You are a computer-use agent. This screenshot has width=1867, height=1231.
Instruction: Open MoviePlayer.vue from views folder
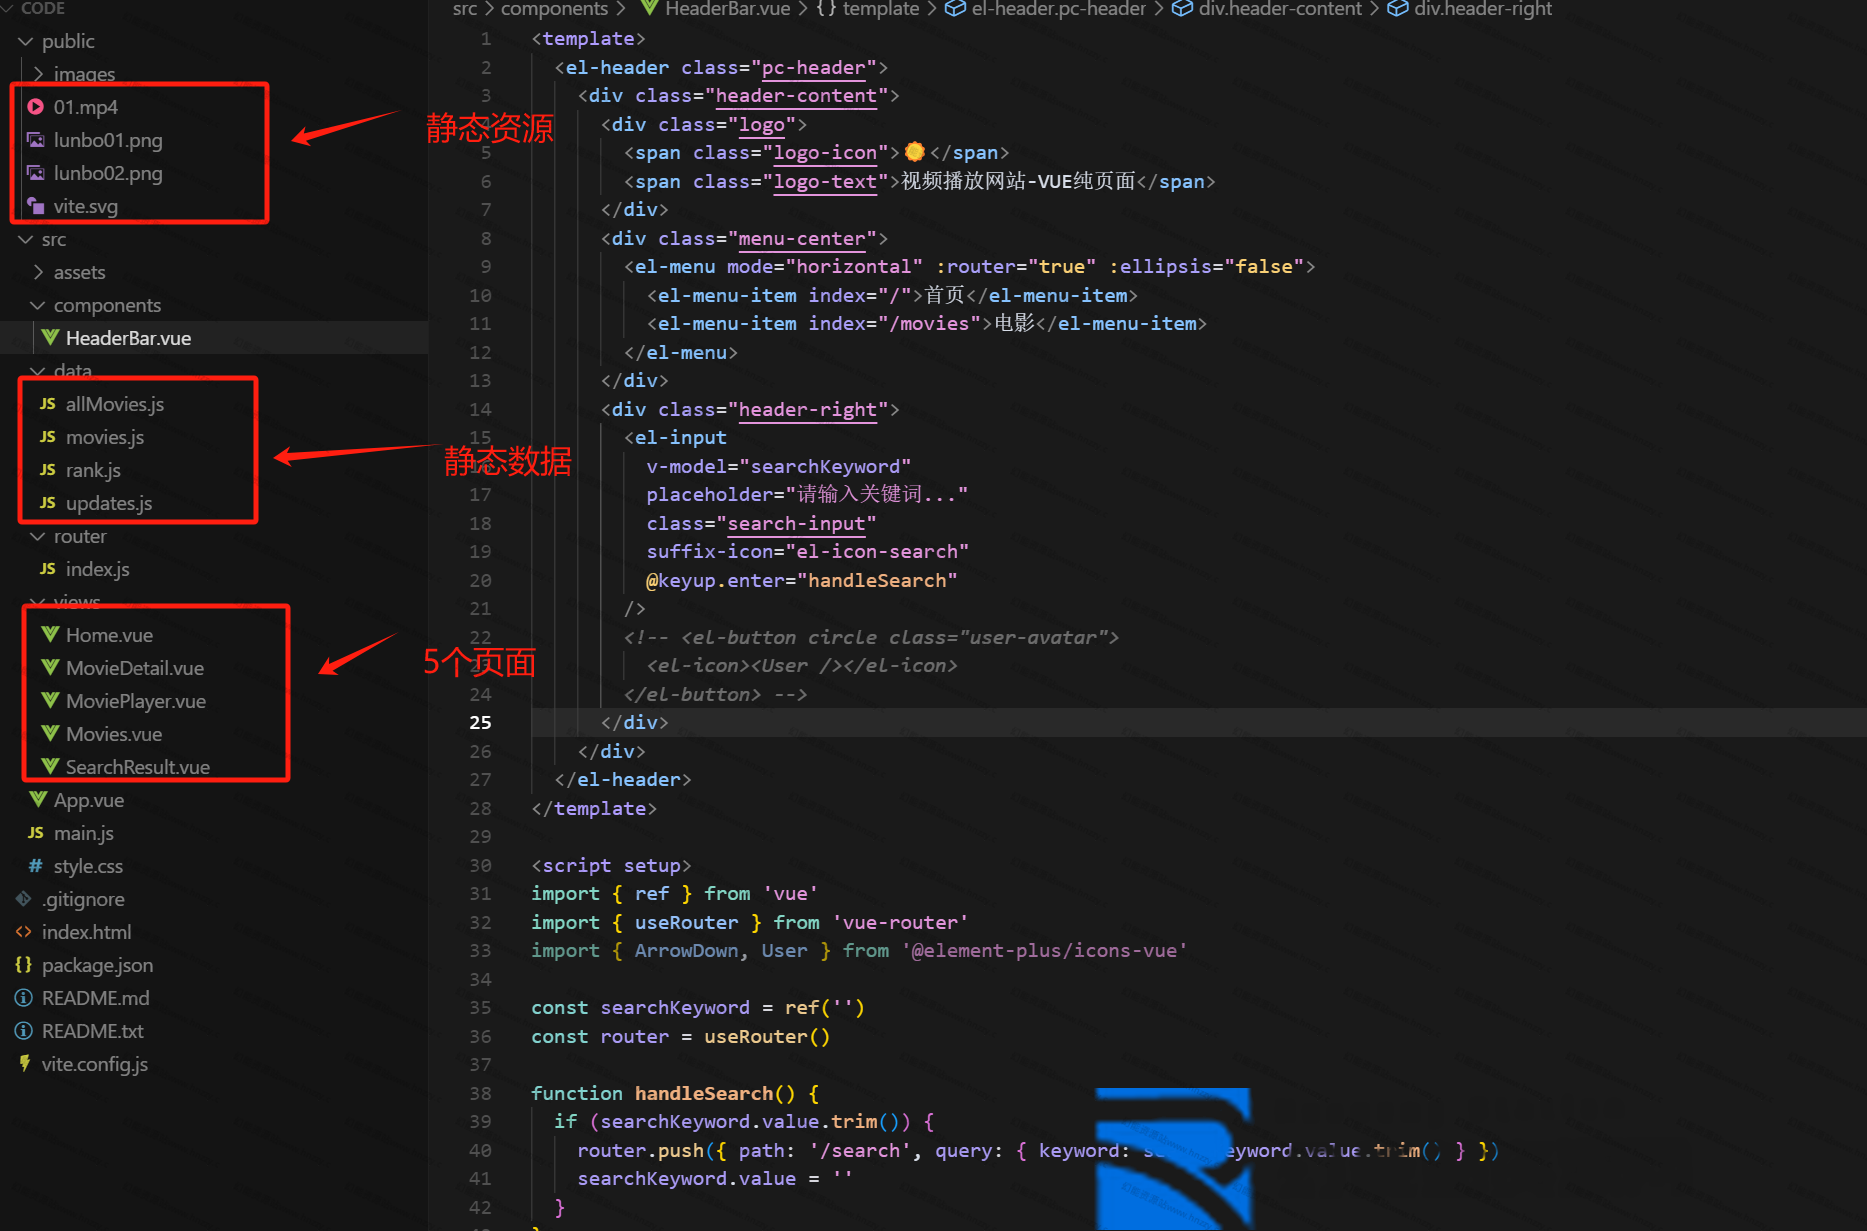point(135,701)
